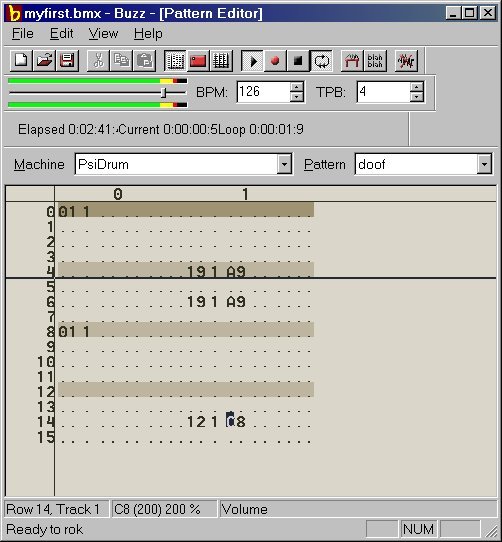Click track column header 0
Screen dimensions: 502x542
pos(118,194)
